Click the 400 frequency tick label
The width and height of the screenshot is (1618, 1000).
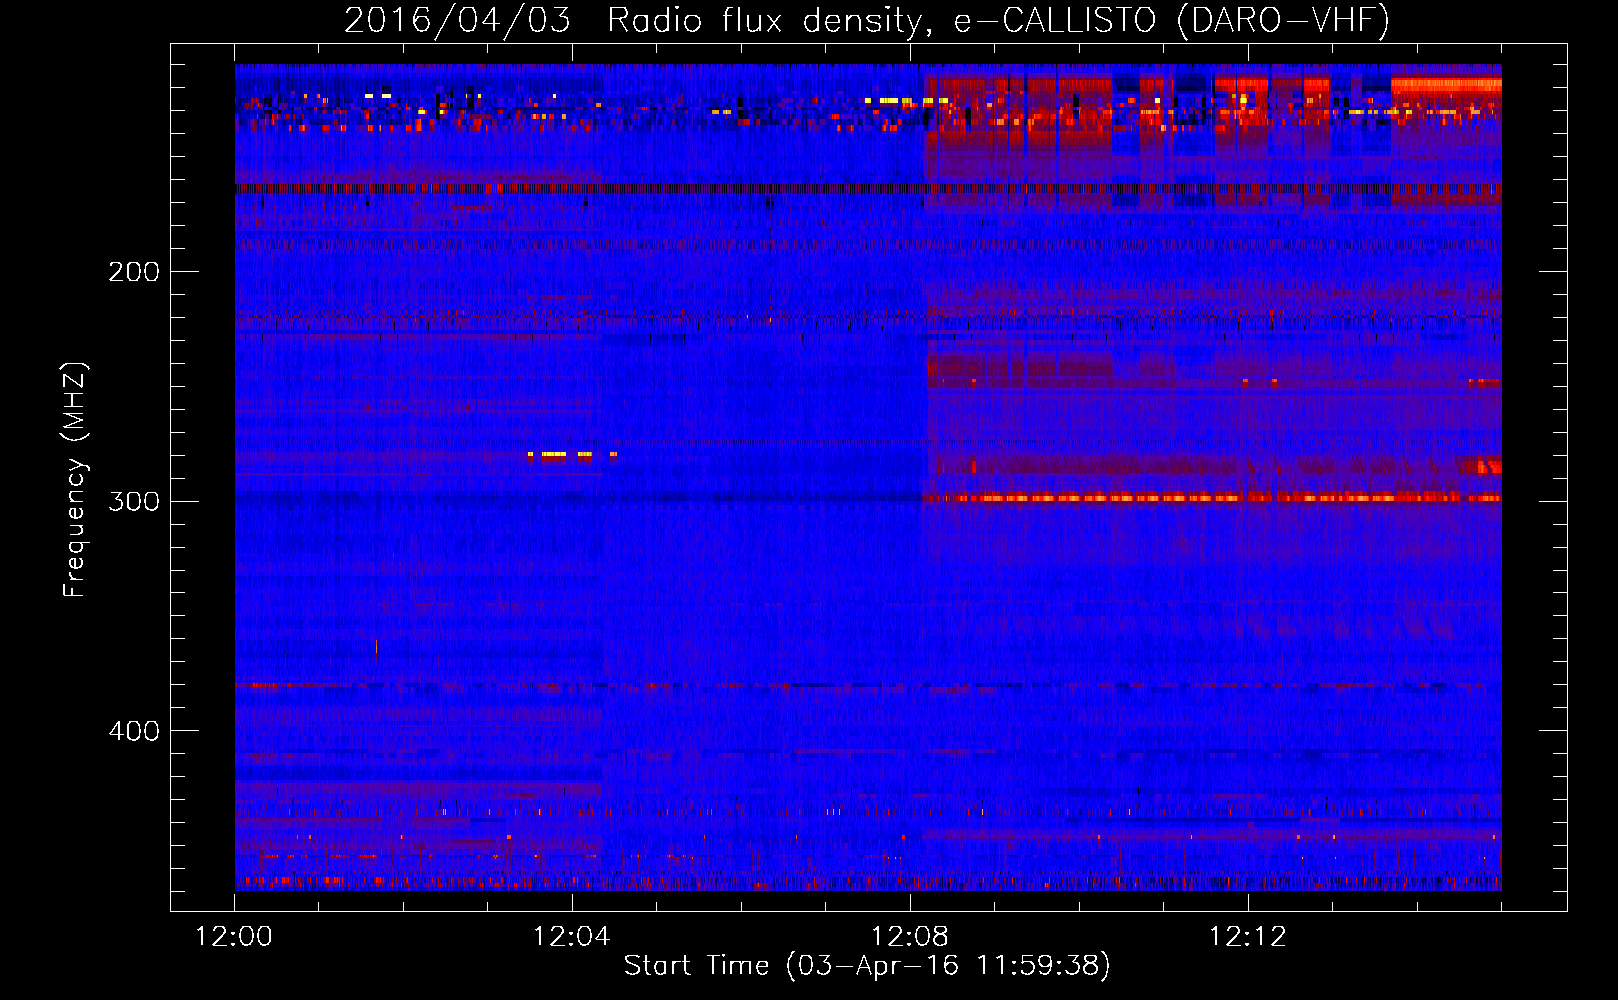click(x=134, y=731)
